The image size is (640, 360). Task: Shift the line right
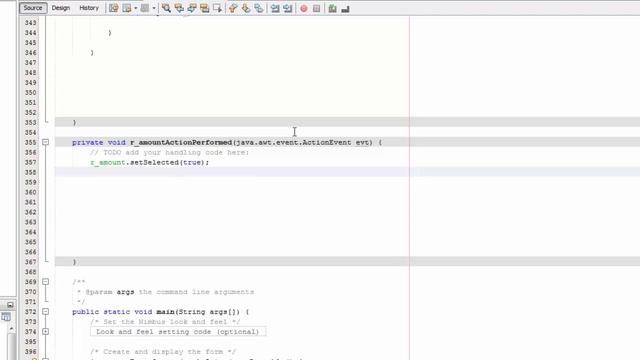[288, 8]
